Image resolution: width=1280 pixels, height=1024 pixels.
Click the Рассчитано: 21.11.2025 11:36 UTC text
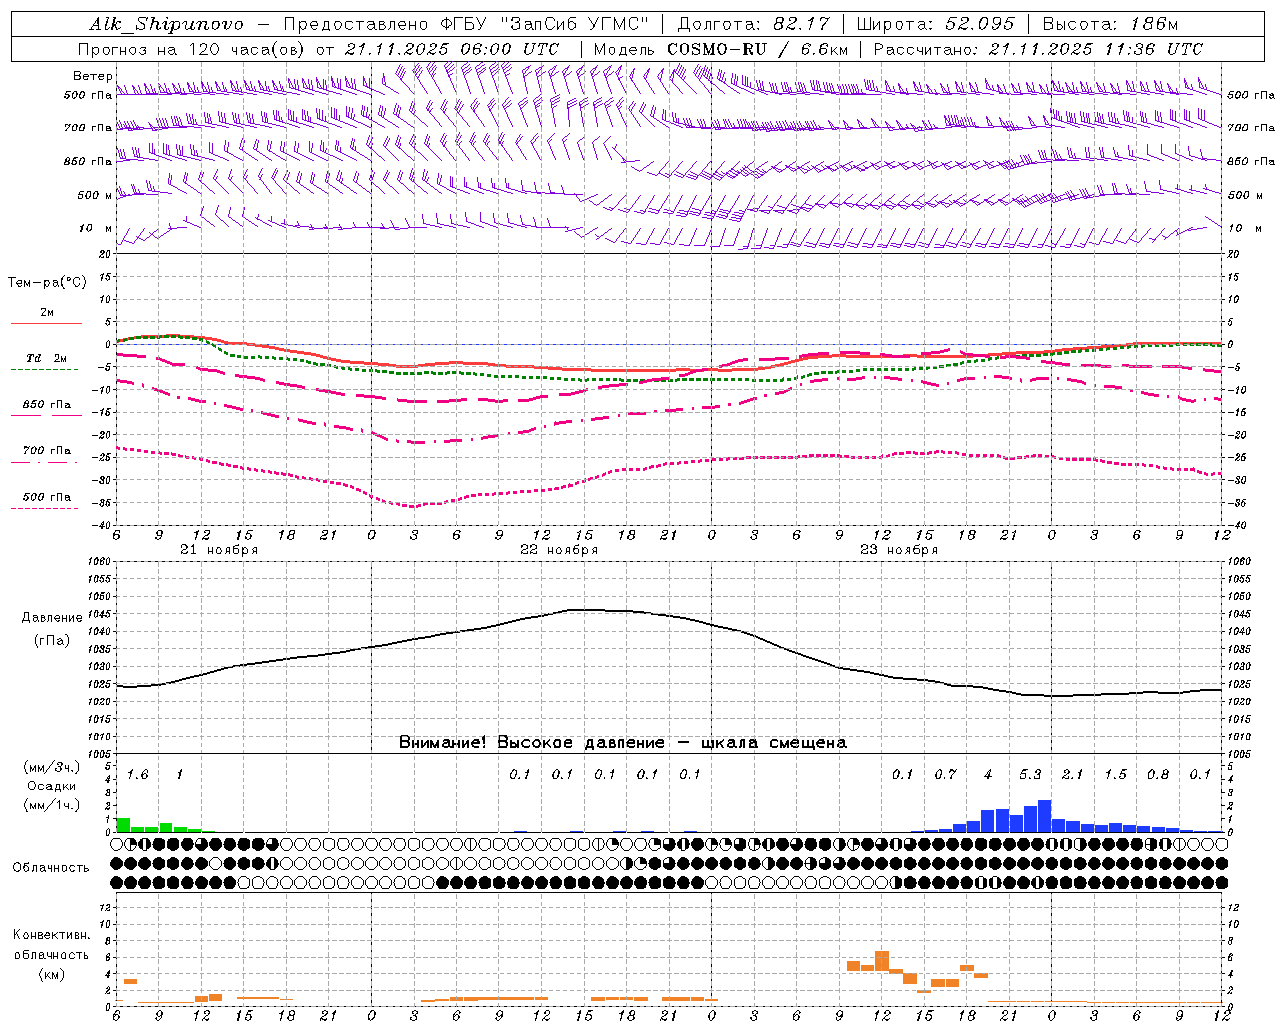point(1038,49)
